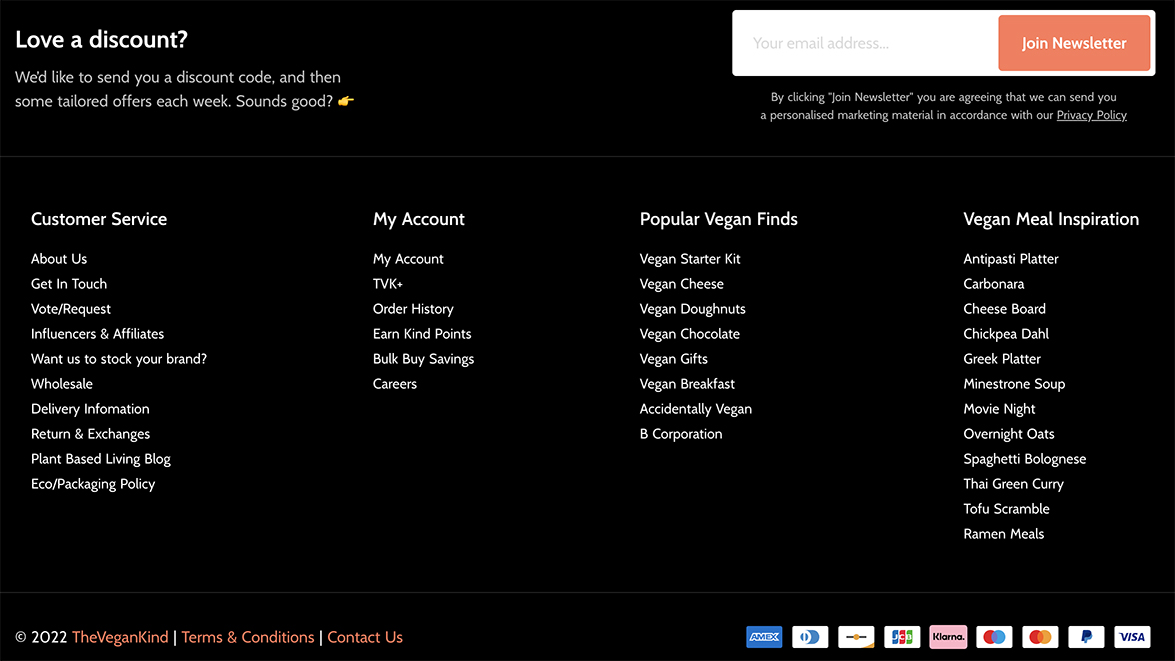Click the Maestro payment icon
Screen dimensions: 1175x661
click(x=994, y=637)
